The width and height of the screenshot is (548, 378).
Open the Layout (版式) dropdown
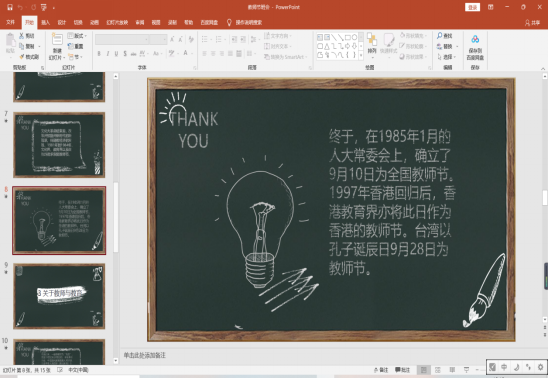77,36
